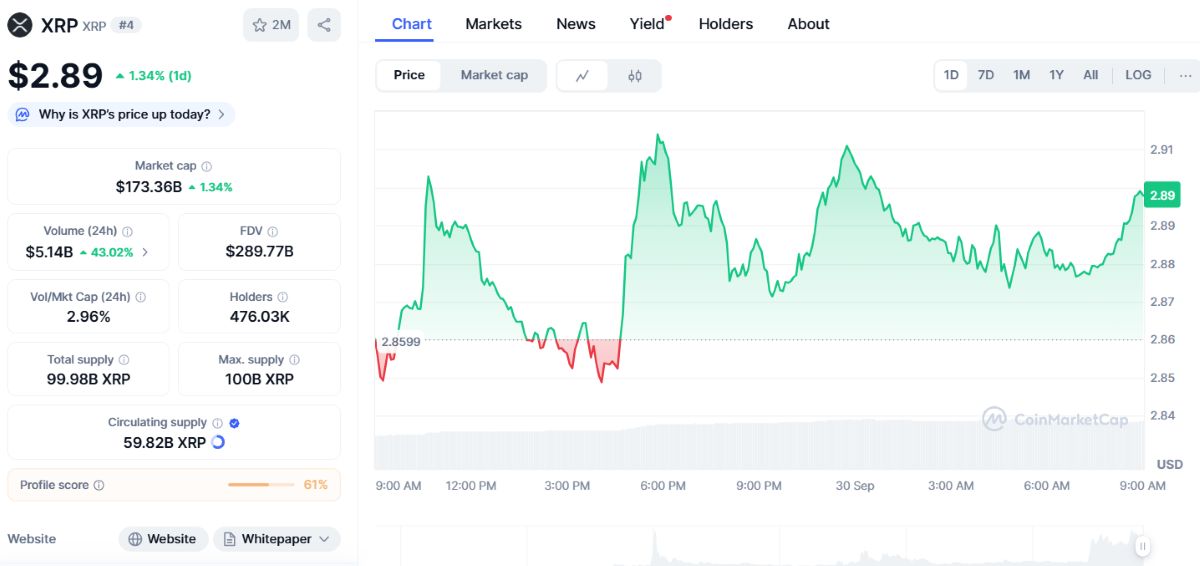Click the $289.77B FDV value

(260, 251)
